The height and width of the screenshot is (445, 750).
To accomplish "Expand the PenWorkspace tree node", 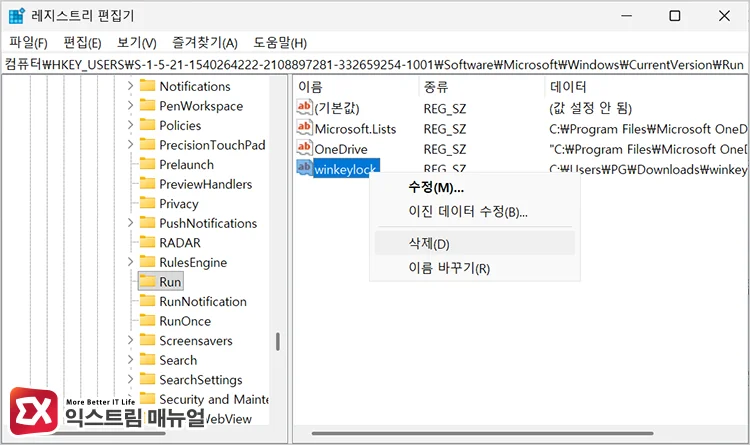I will [130, 105].
